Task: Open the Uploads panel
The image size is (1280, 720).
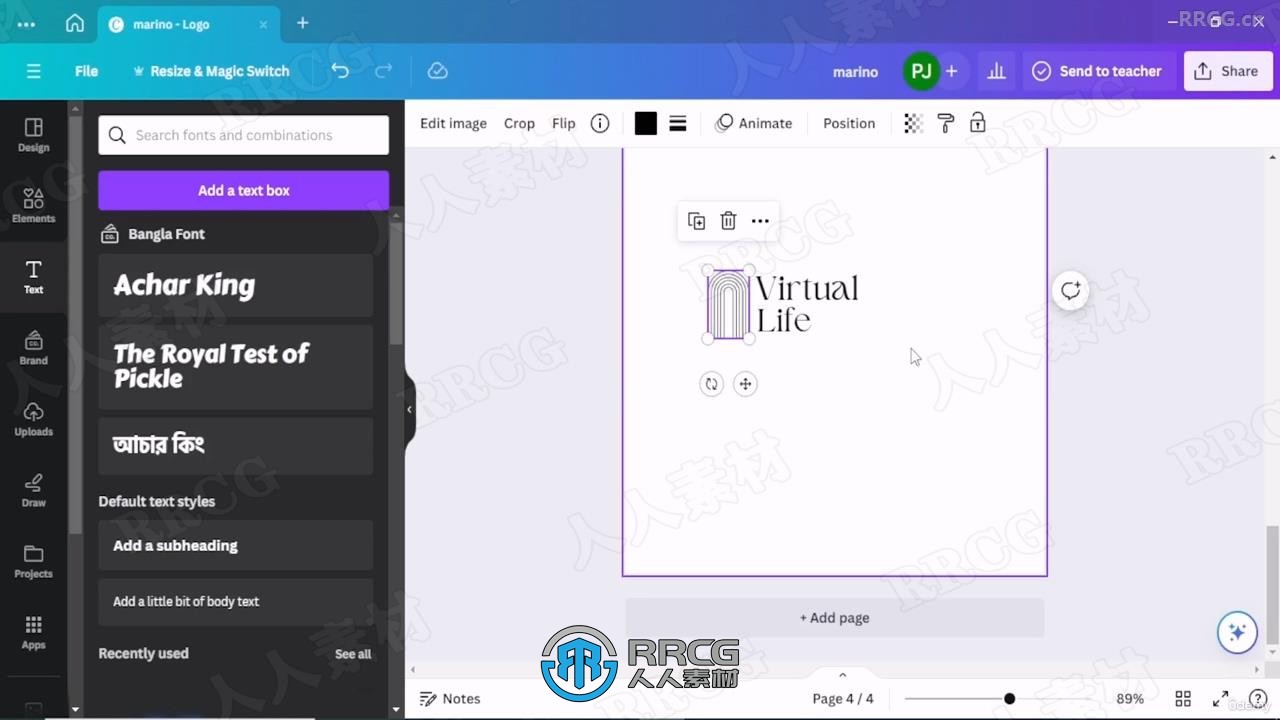Action: coord(33,419)
